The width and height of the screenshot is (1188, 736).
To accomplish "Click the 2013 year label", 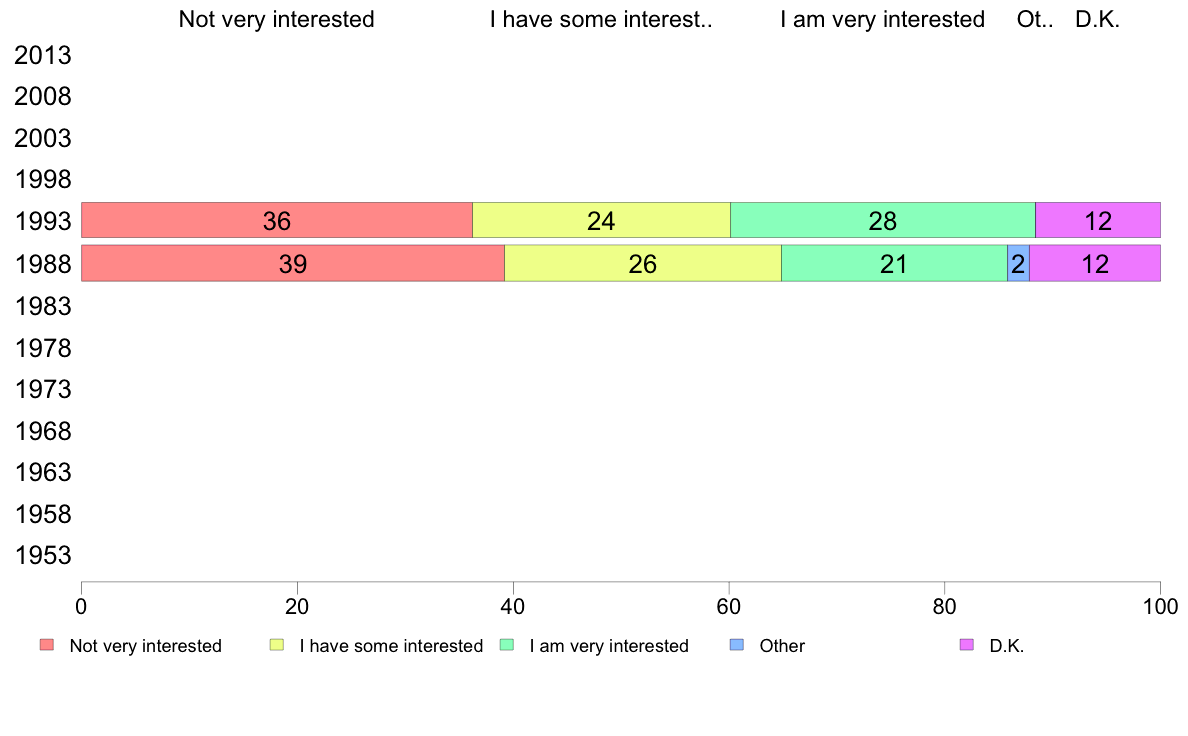I will 43,56.
